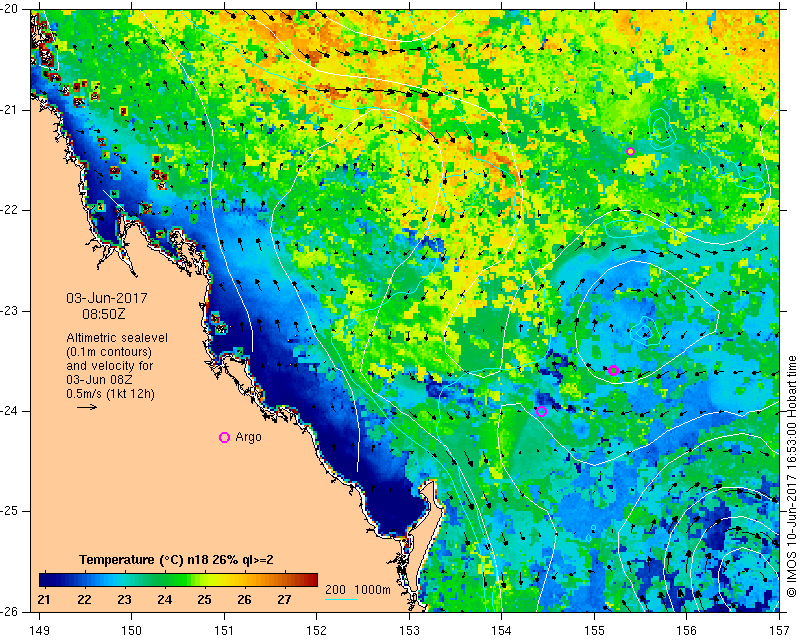Click the latitude axis label -25
800x640 pixels.
point(9,512)
